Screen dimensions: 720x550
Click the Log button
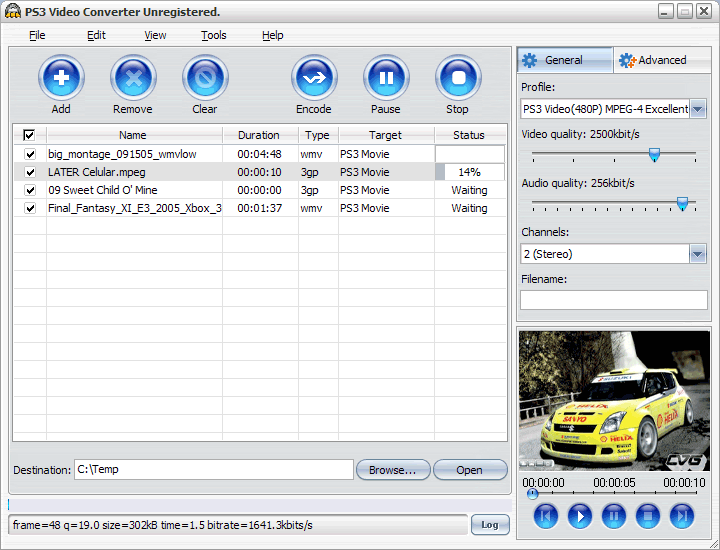tap(490, 525)
